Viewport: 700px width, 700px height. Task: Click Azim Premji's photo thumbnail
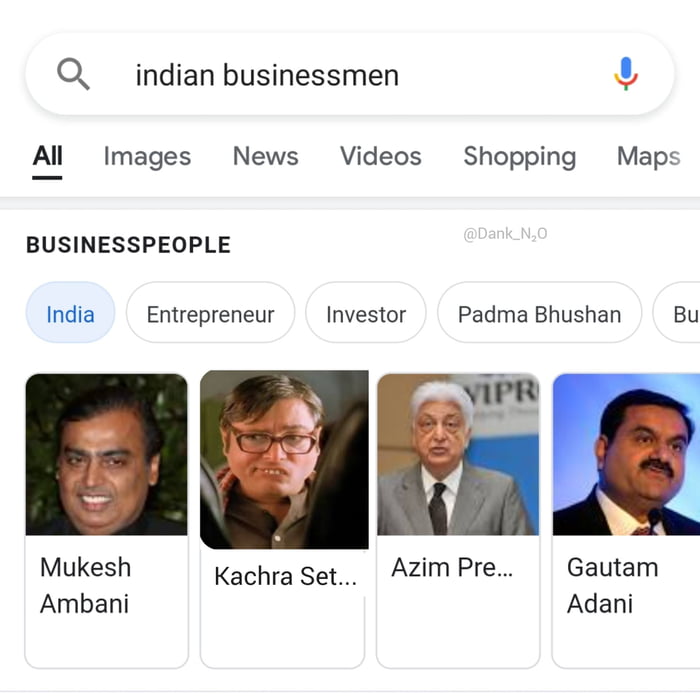pyautogui.click(x=458, y=455)
